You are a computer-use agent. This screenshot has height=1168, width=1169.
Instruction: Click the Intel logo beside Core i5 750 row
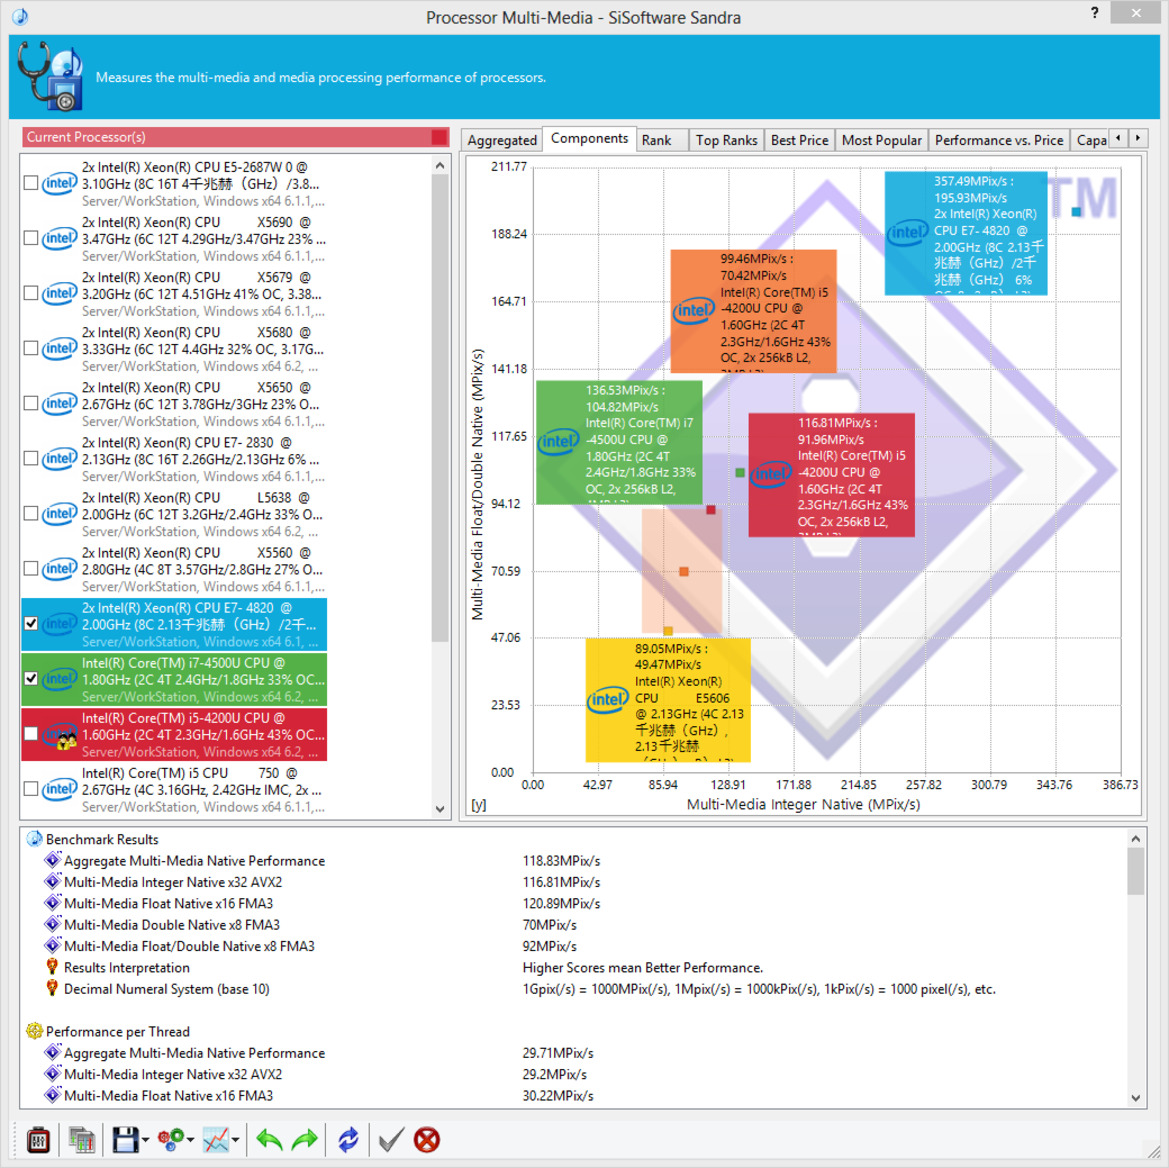[x=60, y=789]
